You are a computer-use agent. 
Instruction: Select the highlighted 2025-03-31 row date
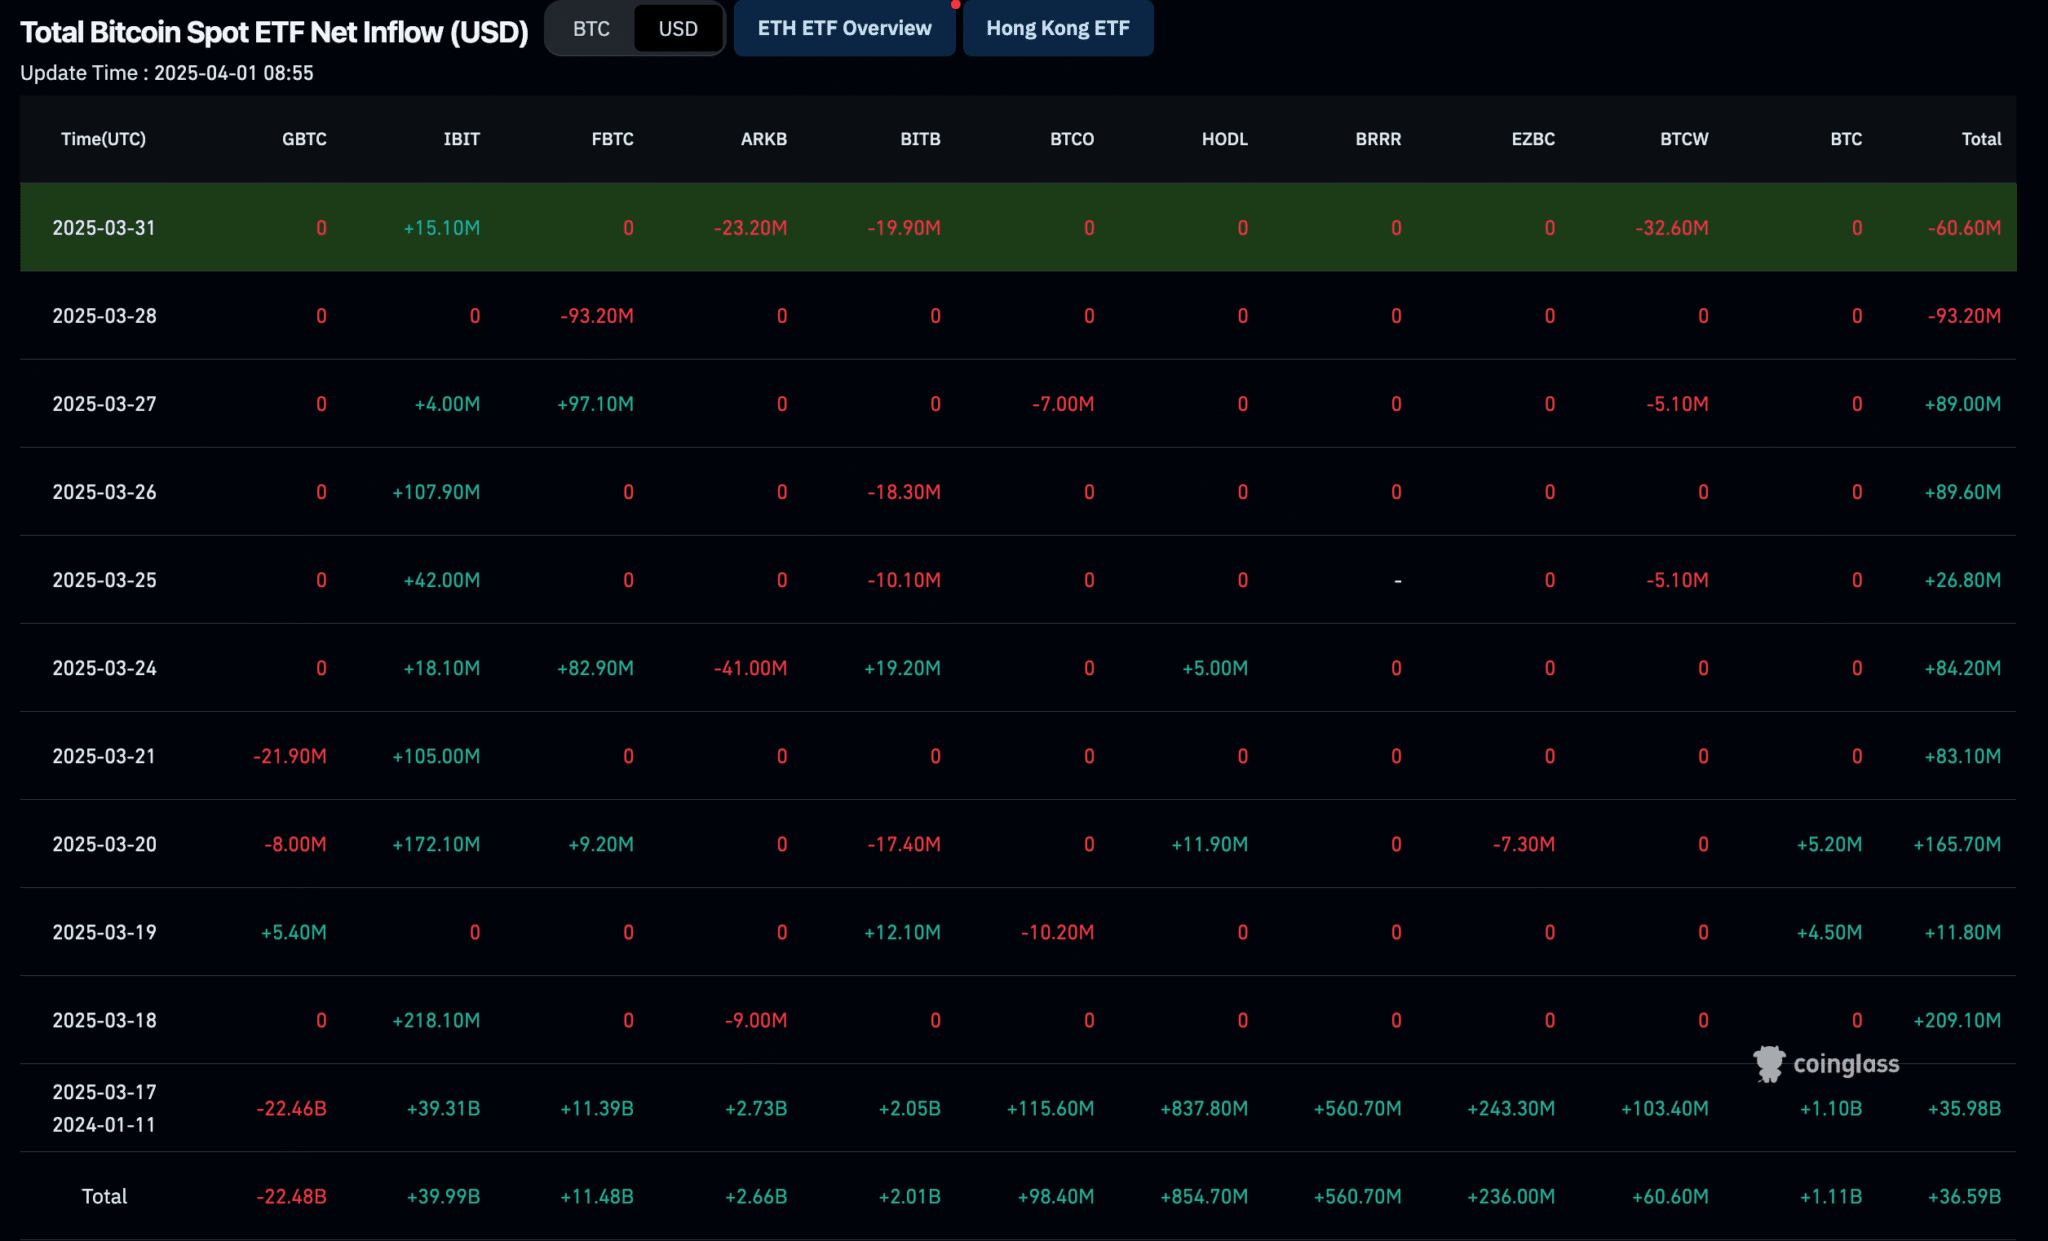click(x=104, y=228)
